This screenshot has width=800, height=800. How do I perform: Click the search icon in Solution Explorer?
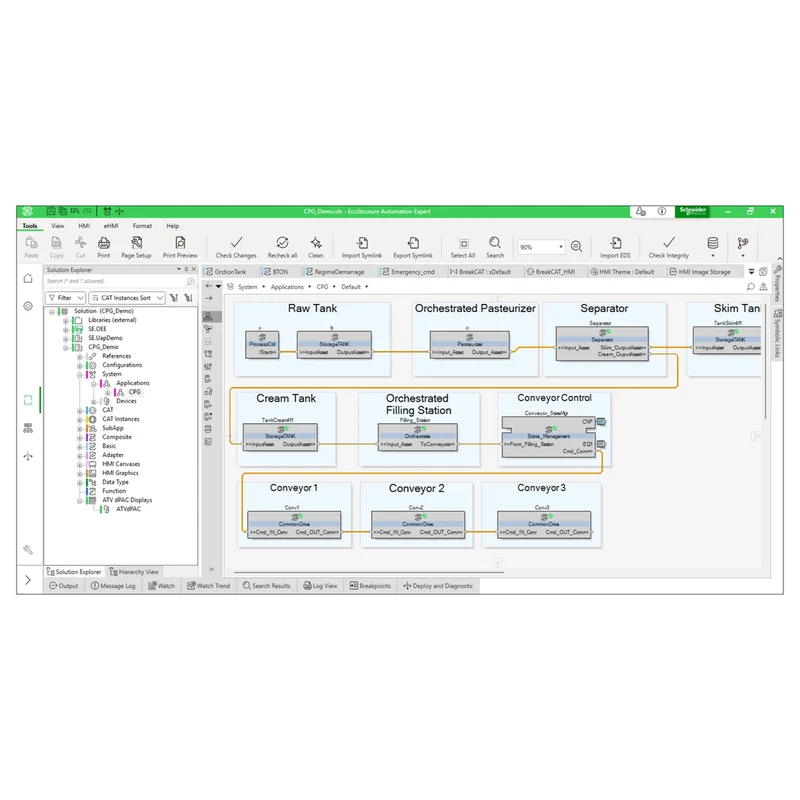click(191, 282)
